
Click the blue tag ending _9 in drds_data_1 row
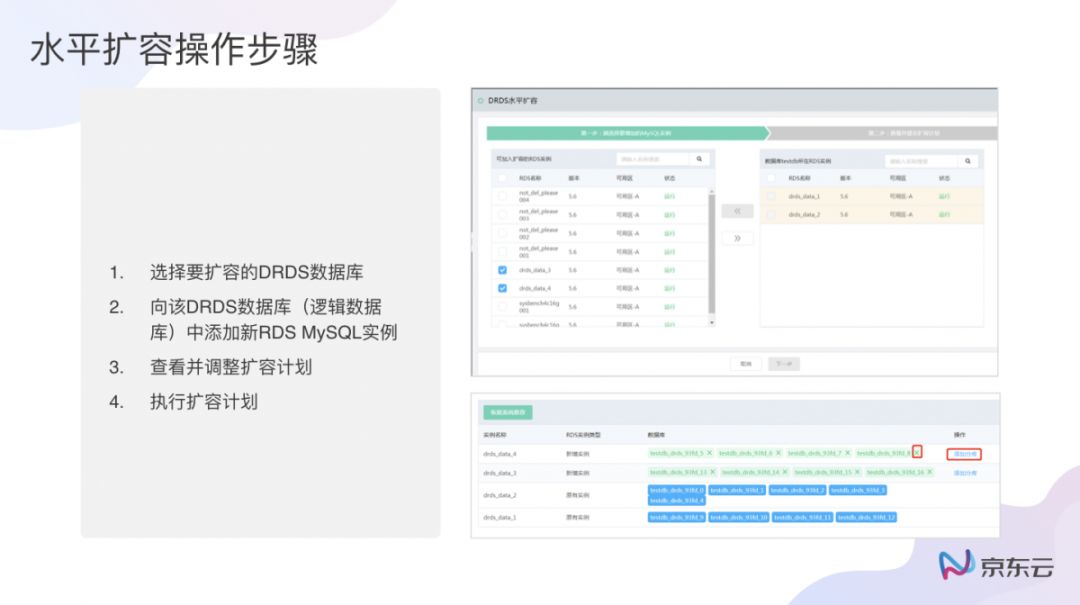tap(676, 517)
